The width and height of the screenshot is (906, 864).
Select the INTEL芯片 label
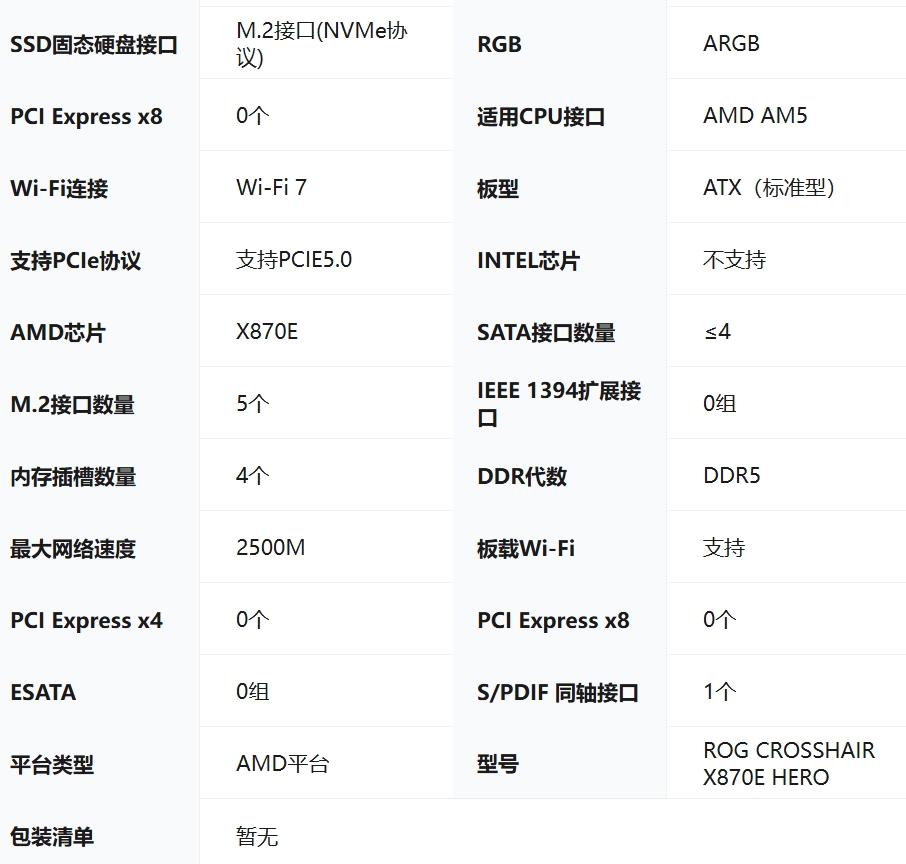tap(528, 261)
